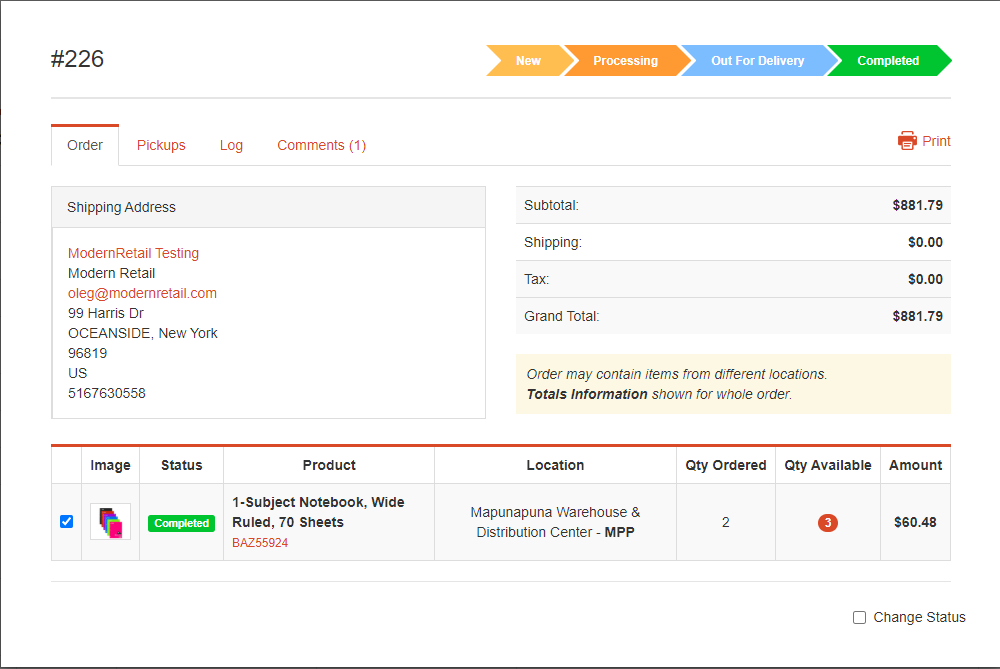Open the Pickups tab
The width and height of the screenshot is (1000, 669).
161,145
